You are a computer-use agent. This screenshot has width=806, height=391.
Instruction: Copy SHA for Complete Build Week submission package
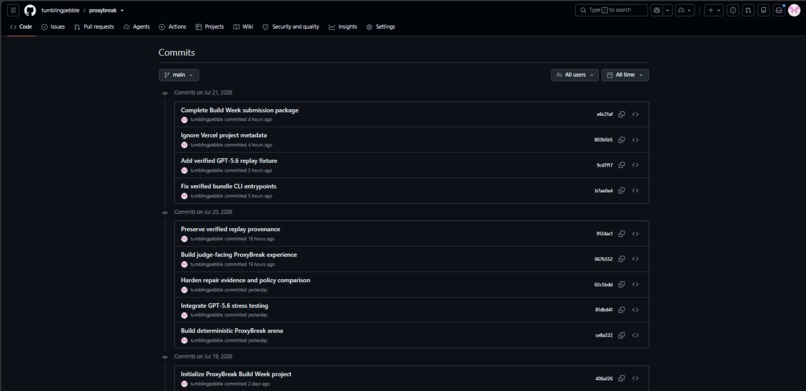(621, 114)
